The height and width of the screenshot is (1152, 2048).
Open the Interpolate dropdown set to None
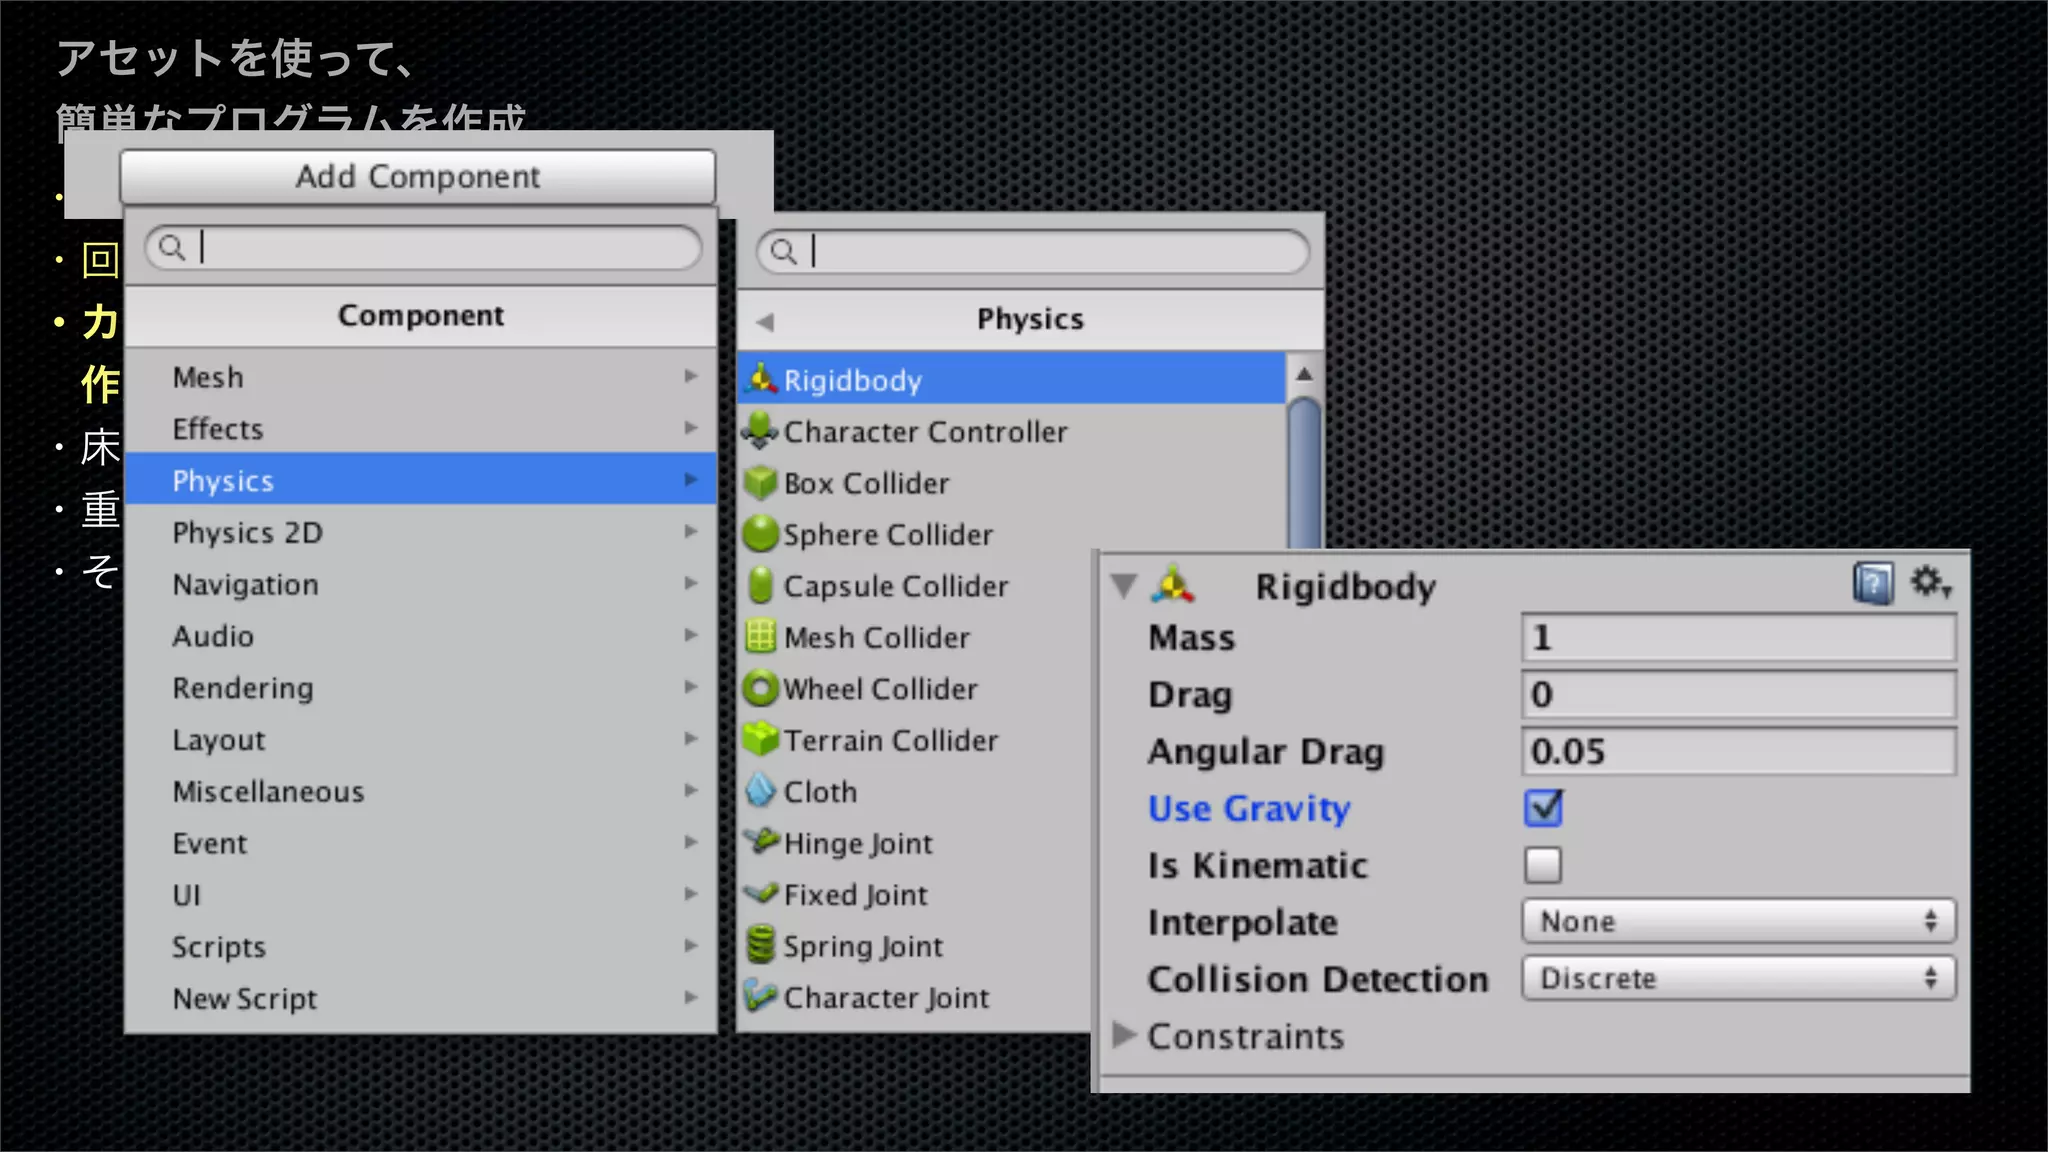(1738, 921)
